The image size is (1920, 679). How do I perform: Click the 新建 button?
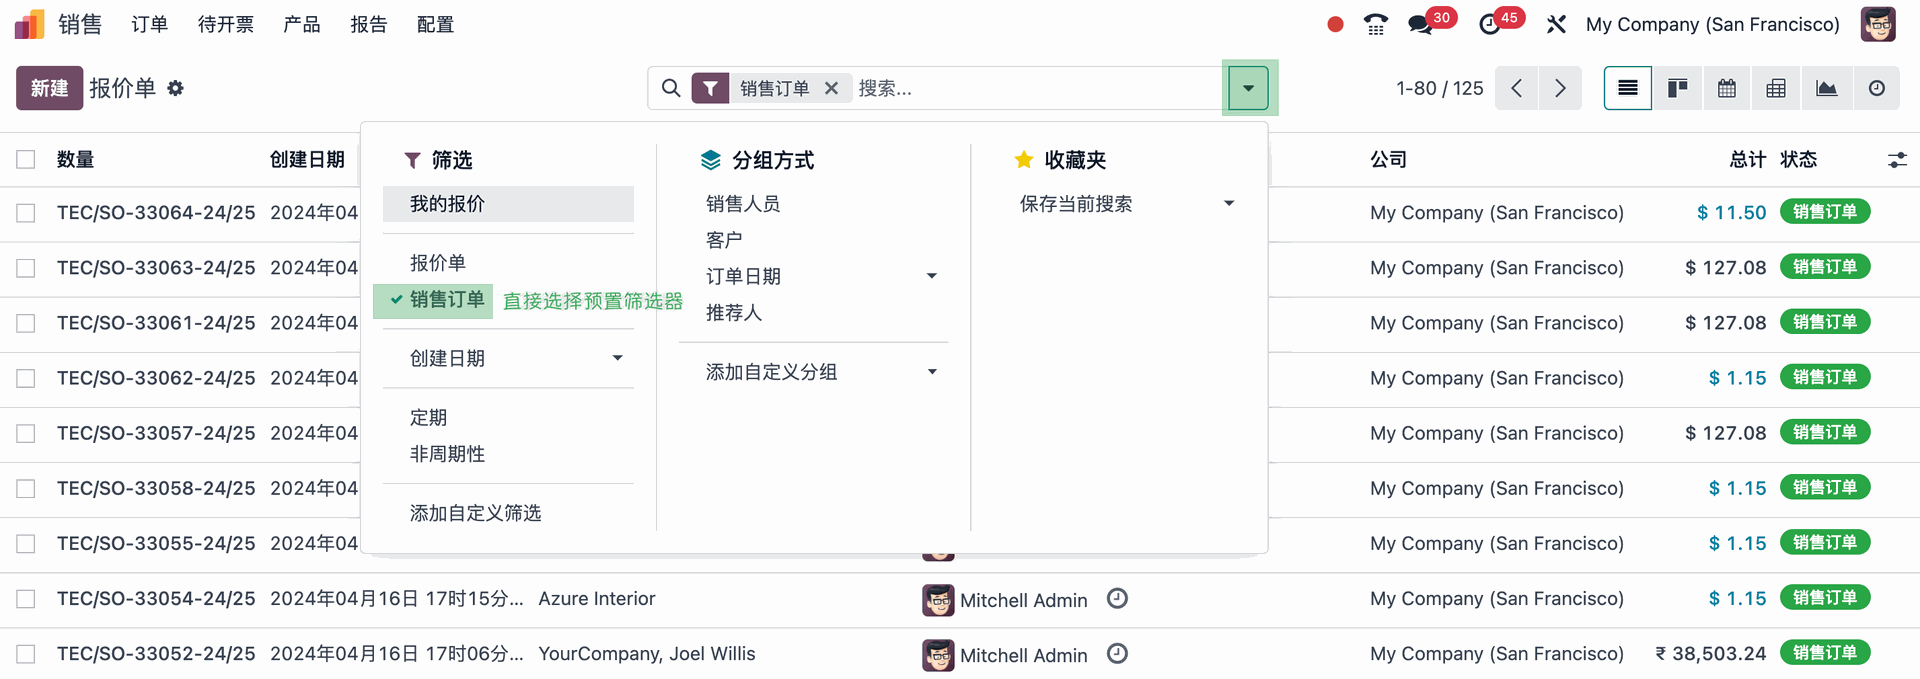coord(49,88)
